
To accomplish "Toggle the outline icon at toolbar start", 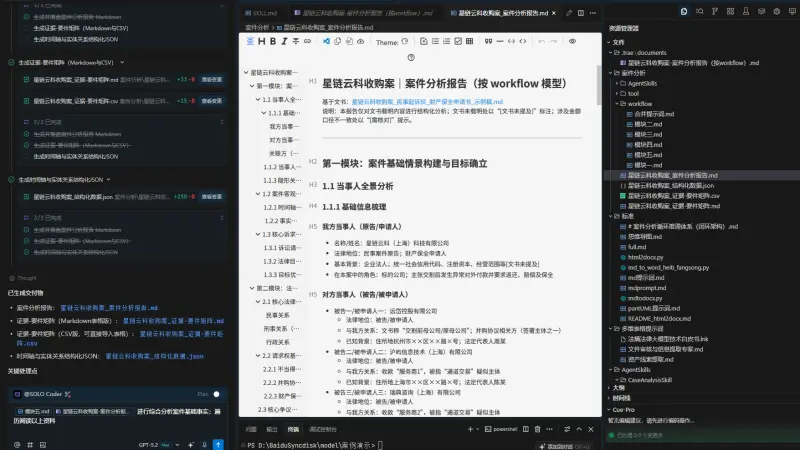I will [250, 41].
